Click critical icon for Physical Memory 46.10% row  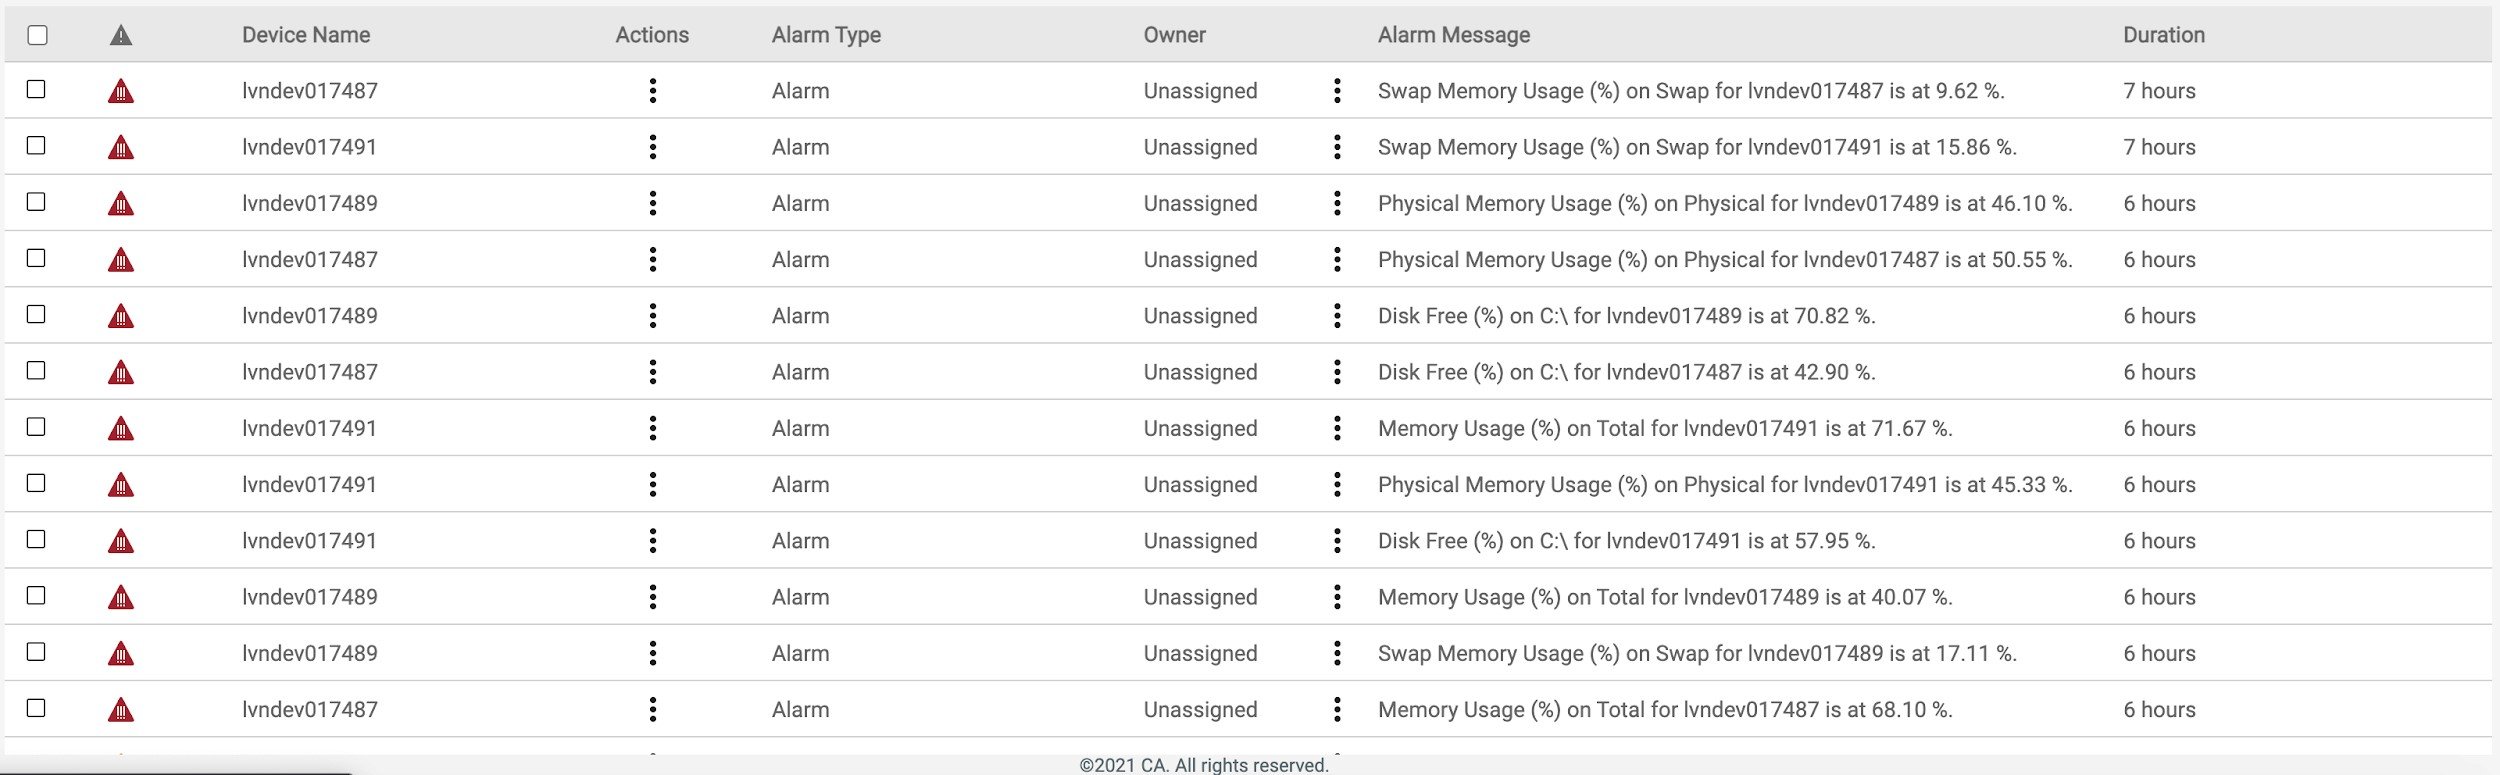(121, 204)
